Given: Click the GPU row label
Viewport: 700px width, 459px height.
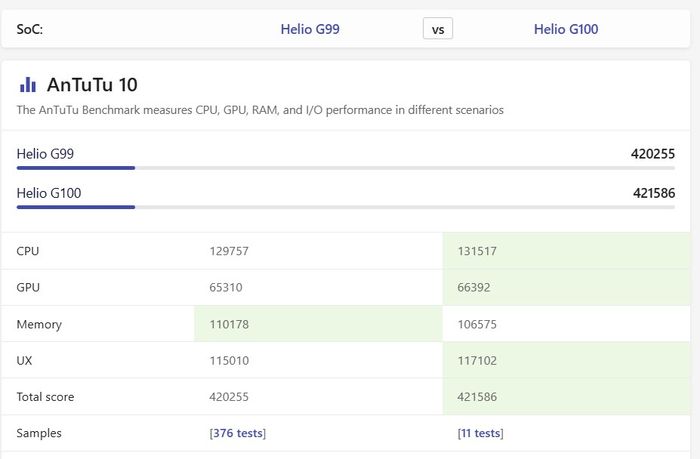Looking at the screenshot, I should tap(28, 287).
